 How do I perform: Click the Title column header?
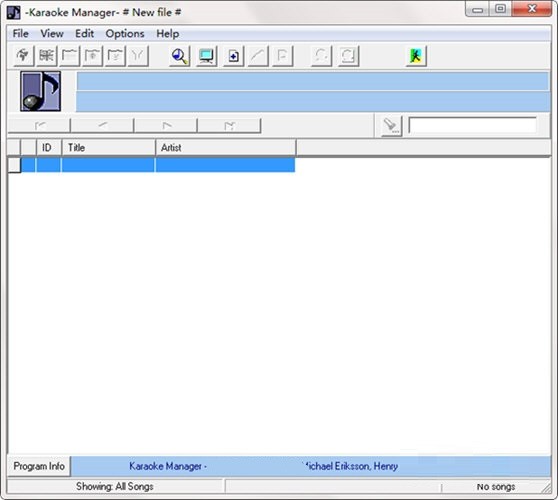point(109,148)
